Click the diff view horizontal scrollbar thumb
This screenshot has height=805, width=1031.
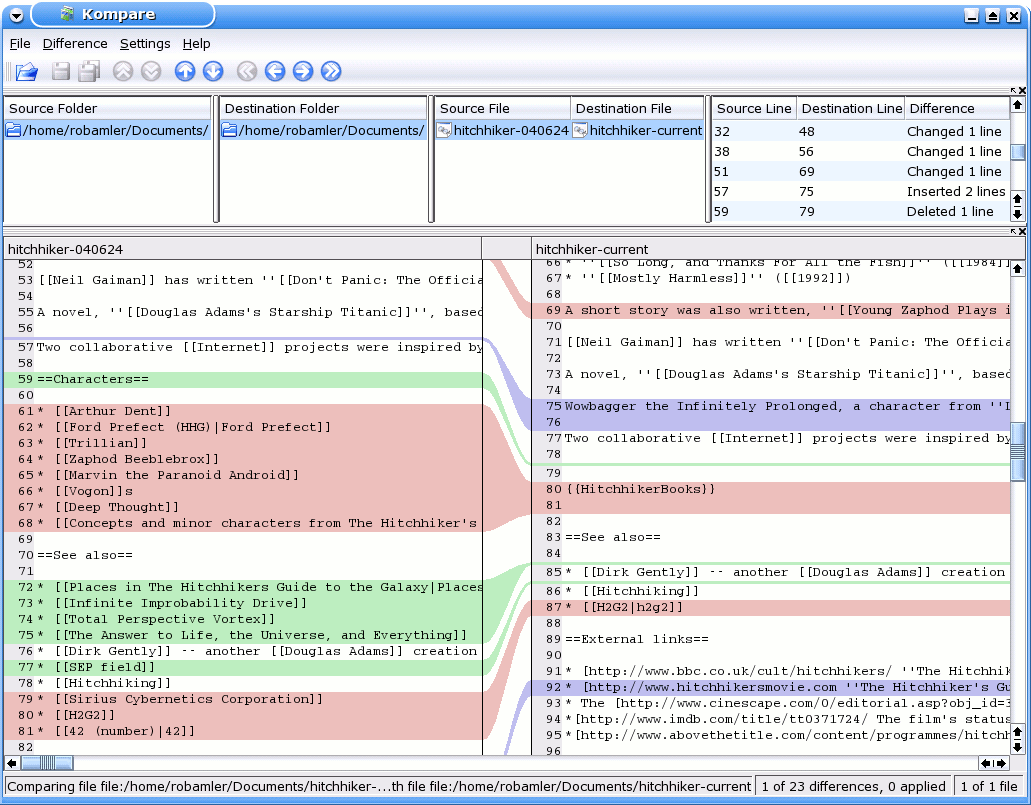(x=47, y=763)
